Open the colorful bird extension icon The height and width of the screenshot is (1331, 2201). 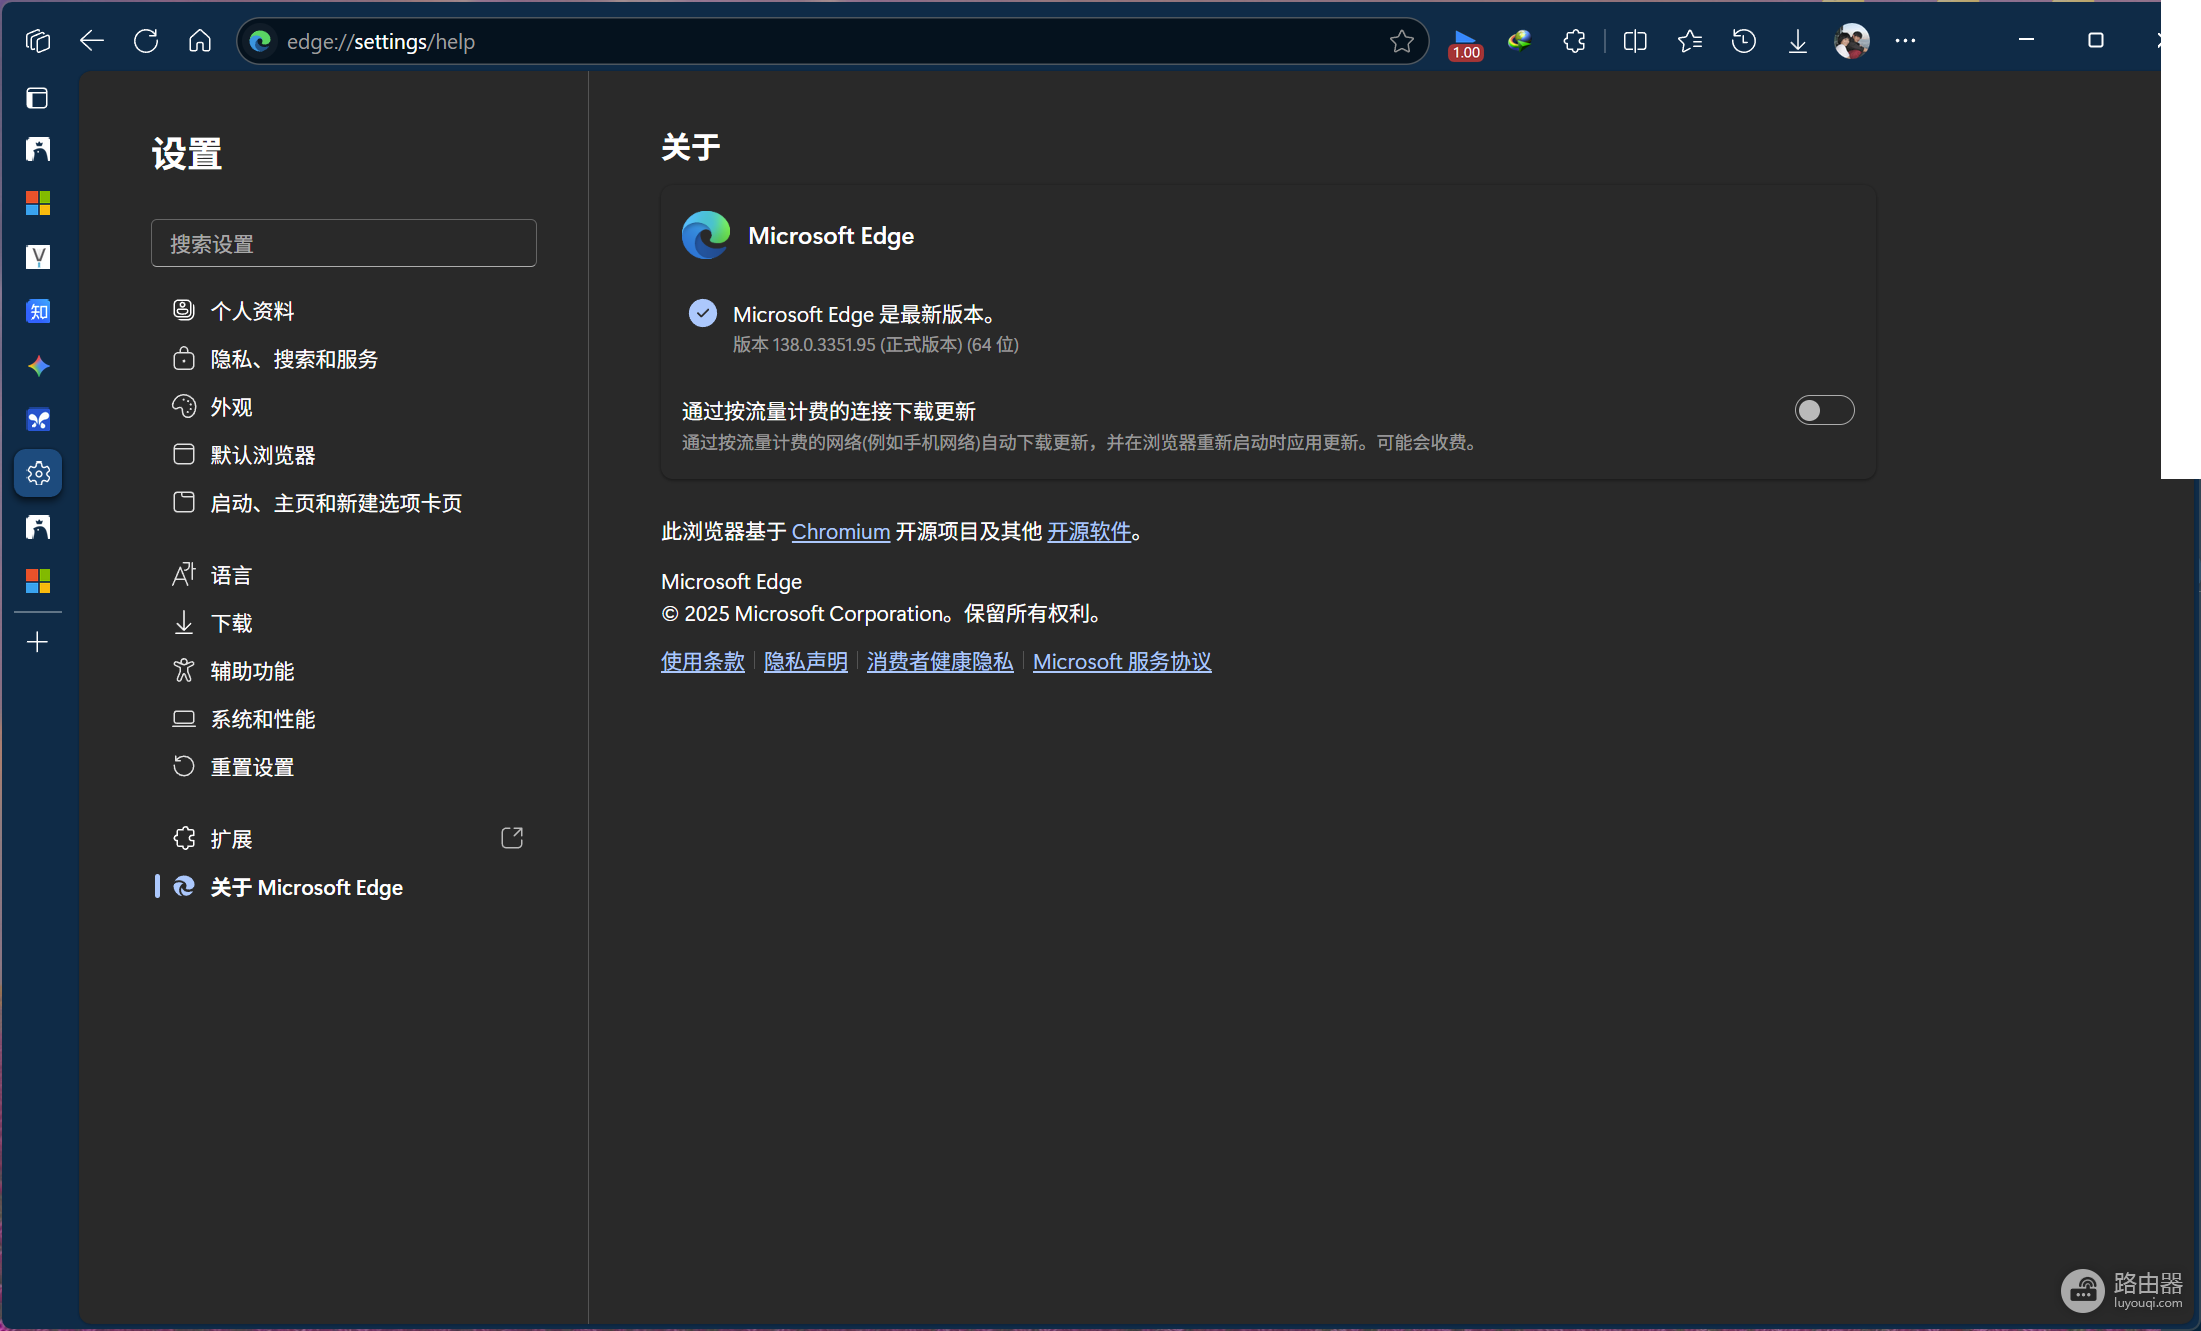pos(1520,41)
